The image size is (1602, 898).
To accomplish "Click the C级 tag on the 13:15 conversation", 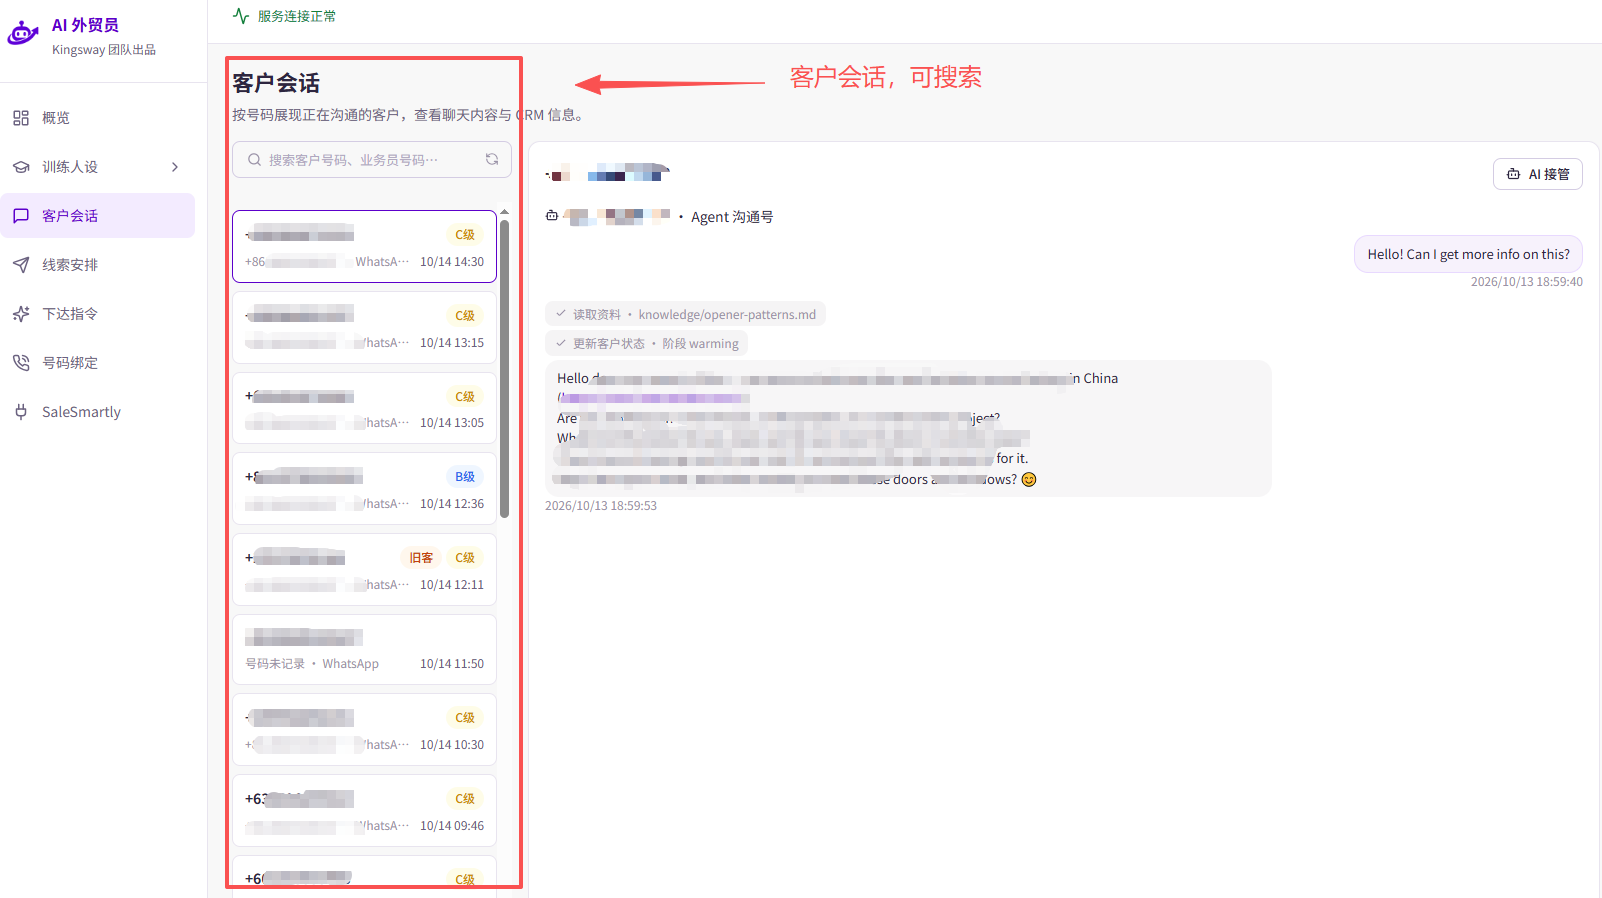I will tap(465, 316).
